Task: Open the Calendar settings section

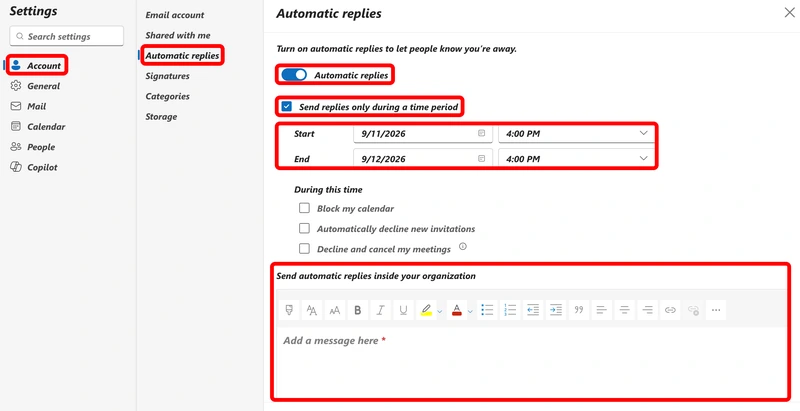Action: pyautogui.click(x=38, y=127)
